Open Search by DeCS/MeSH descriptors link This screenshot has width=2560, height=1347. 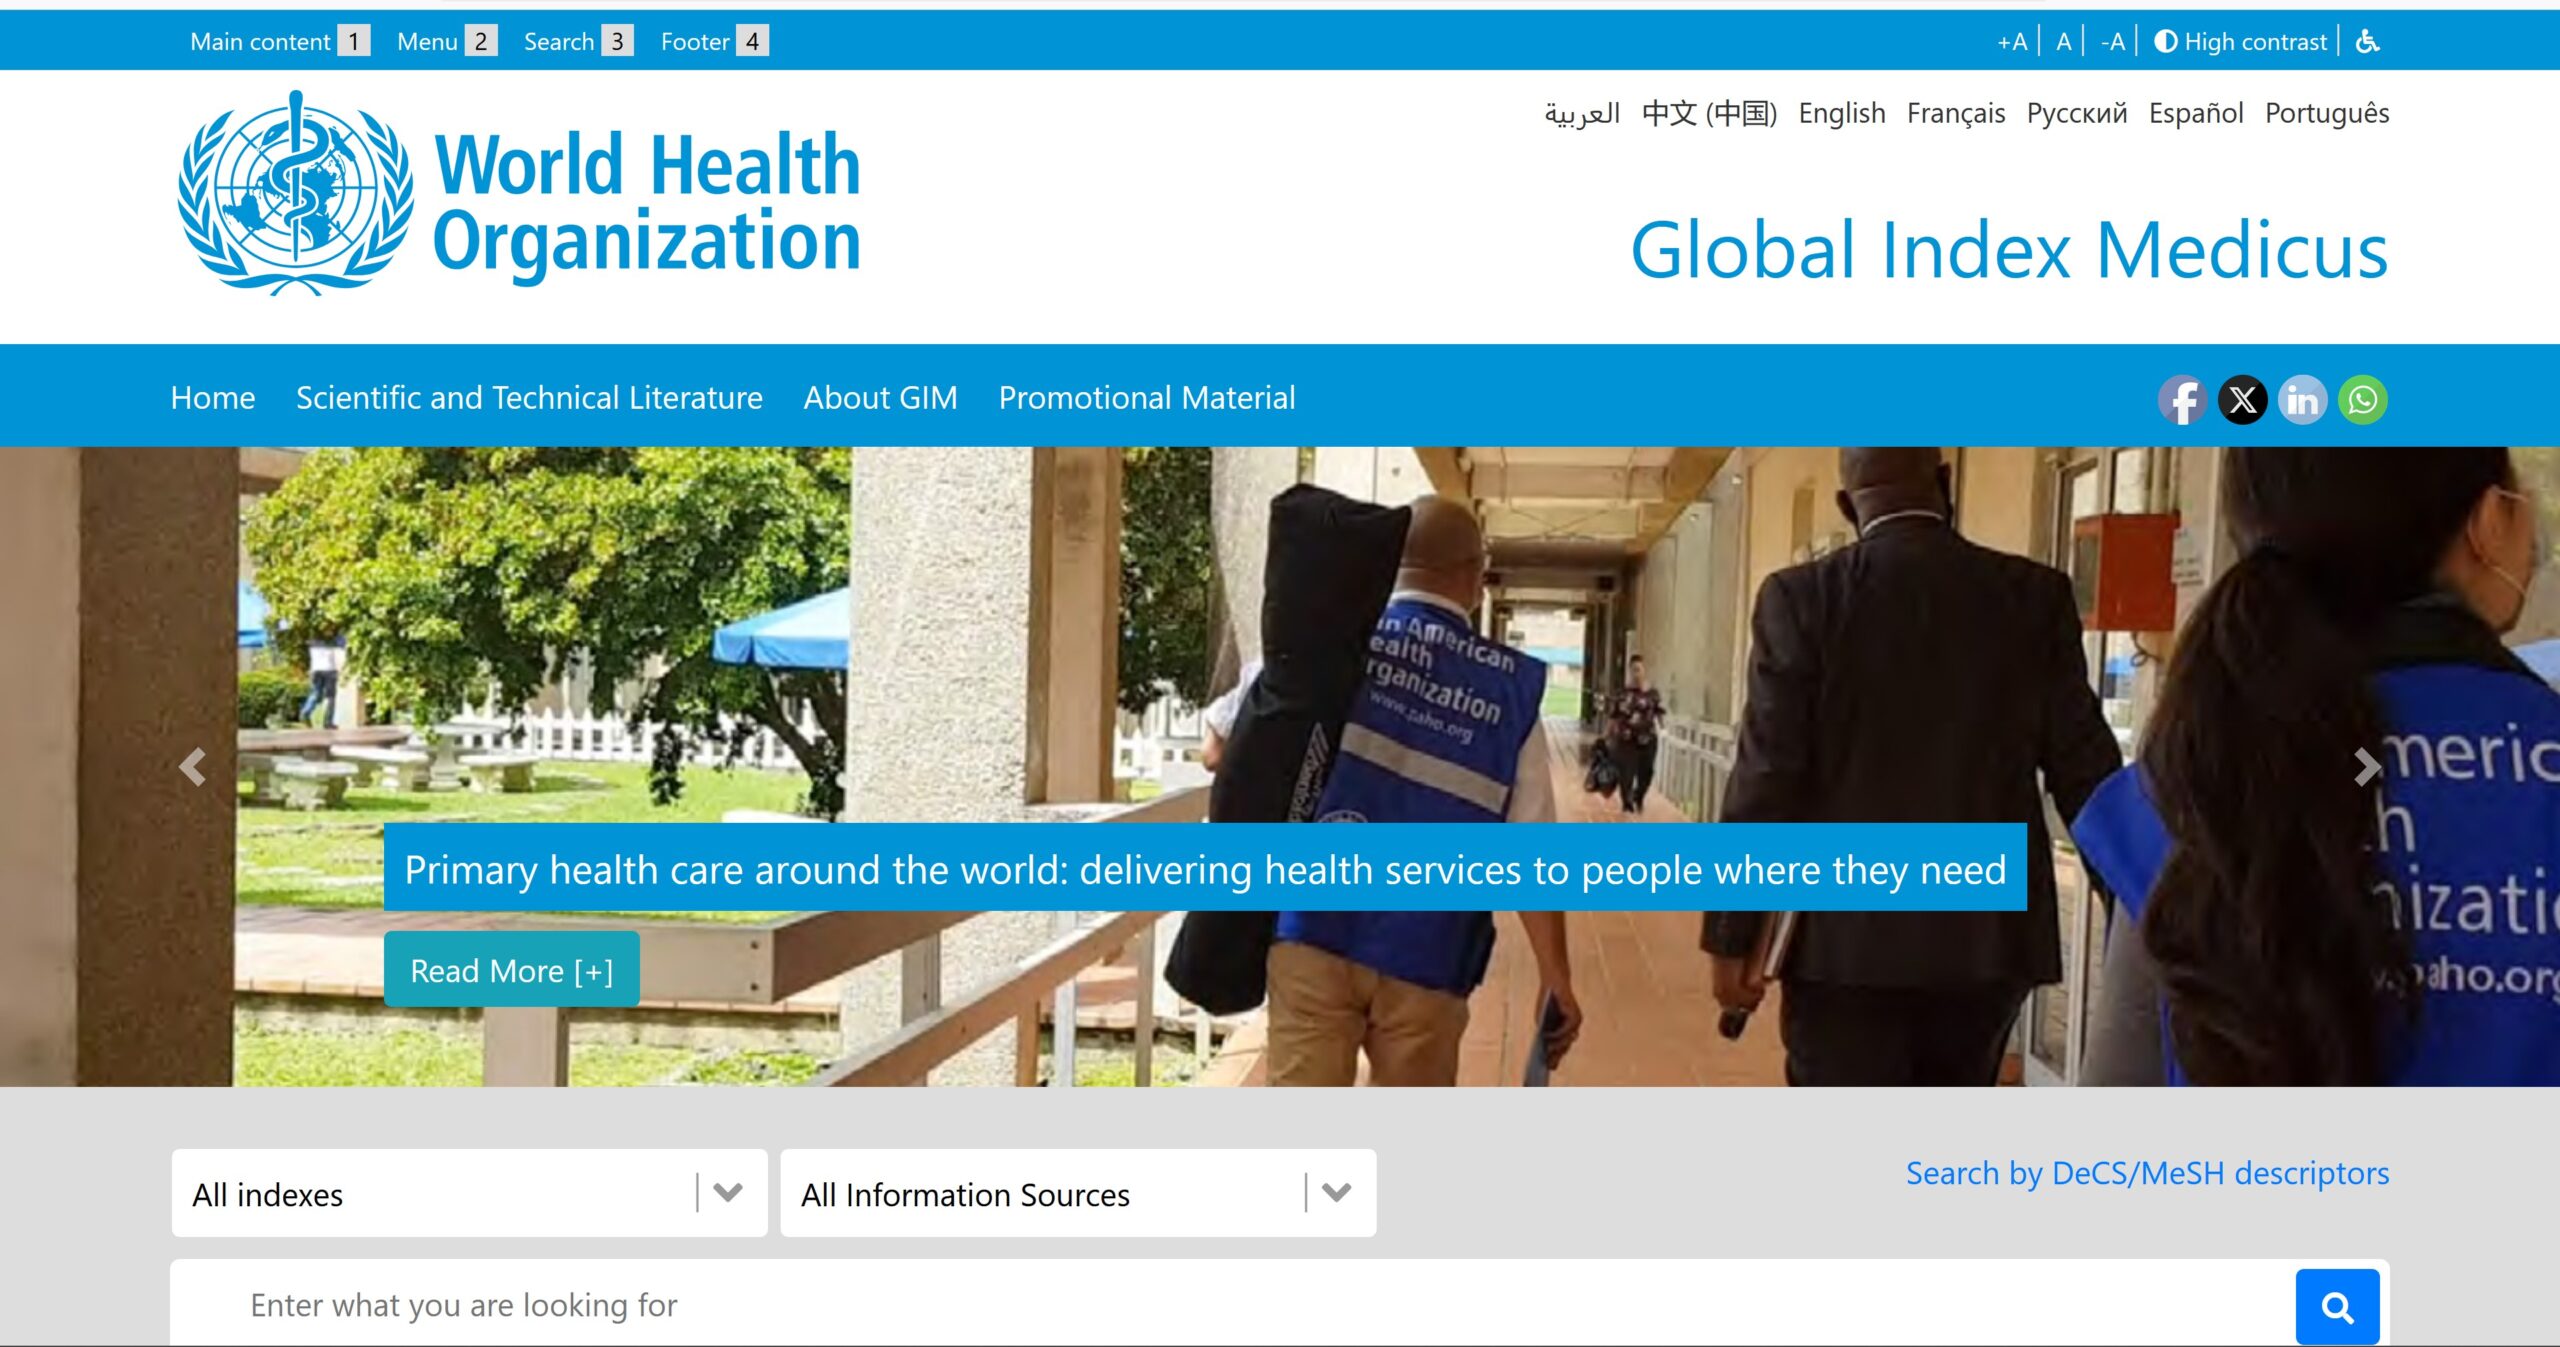tap(2146, 1173)
